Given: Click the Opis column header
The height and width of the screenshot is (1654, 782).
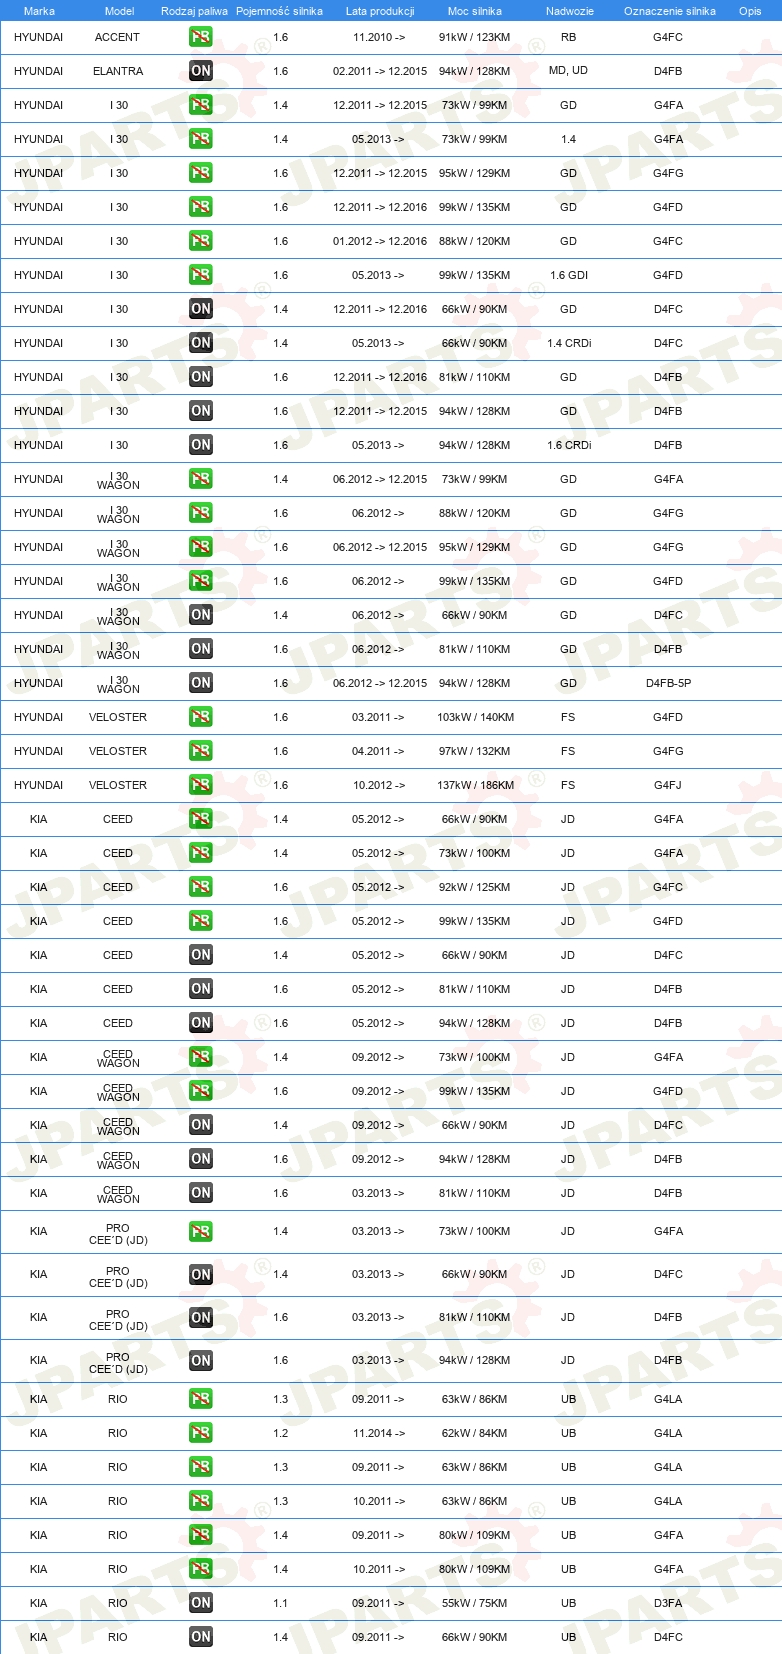Looking at the screenshot, I should point(750,11).
